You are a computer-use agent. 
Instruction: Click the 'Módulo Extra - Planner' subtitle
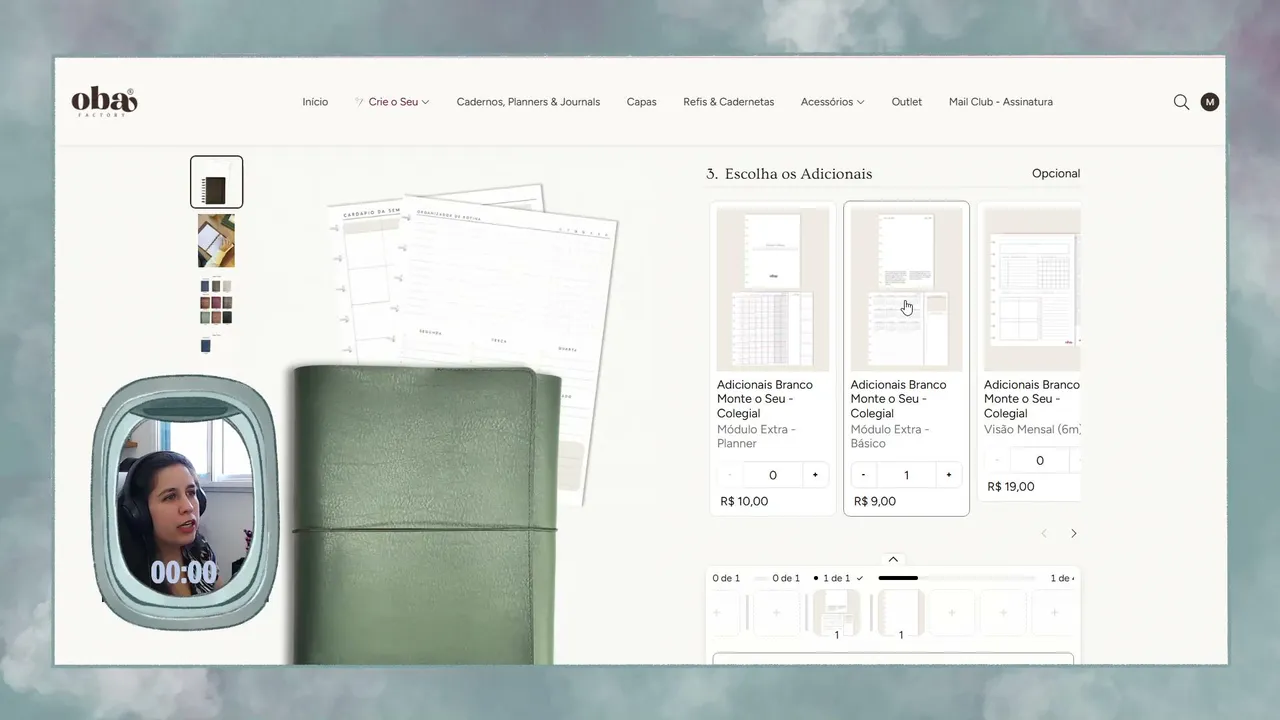(x=756, y=436)
